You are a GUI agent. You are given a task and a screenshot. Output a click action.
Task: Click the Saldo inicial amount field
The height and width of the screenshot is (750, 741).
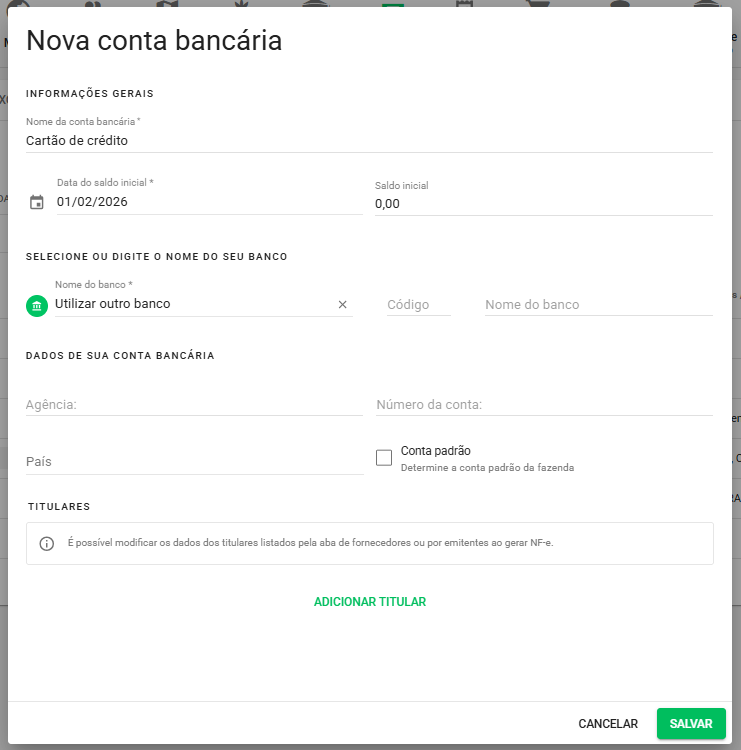pos(543,203)
